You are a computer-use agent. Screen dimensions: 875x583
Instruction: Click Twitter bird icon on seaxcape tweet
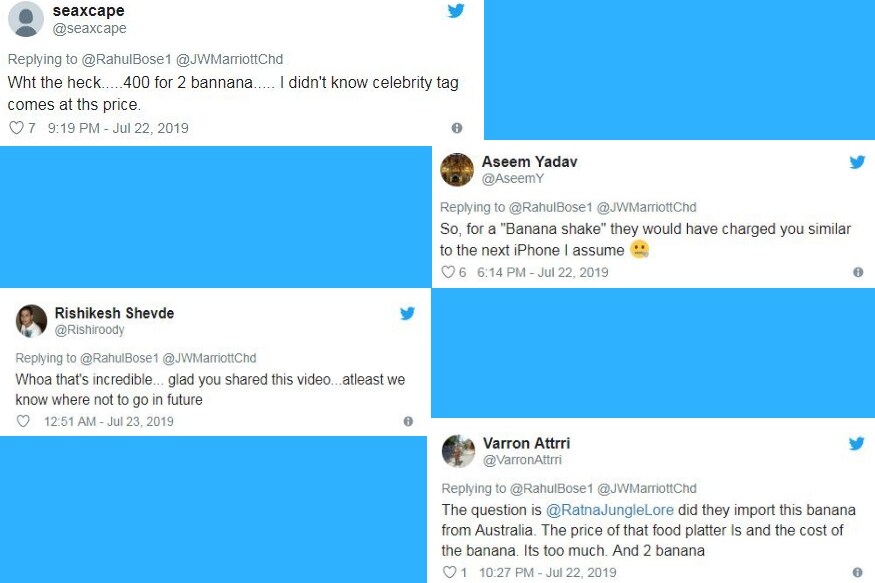coord(456,11)
